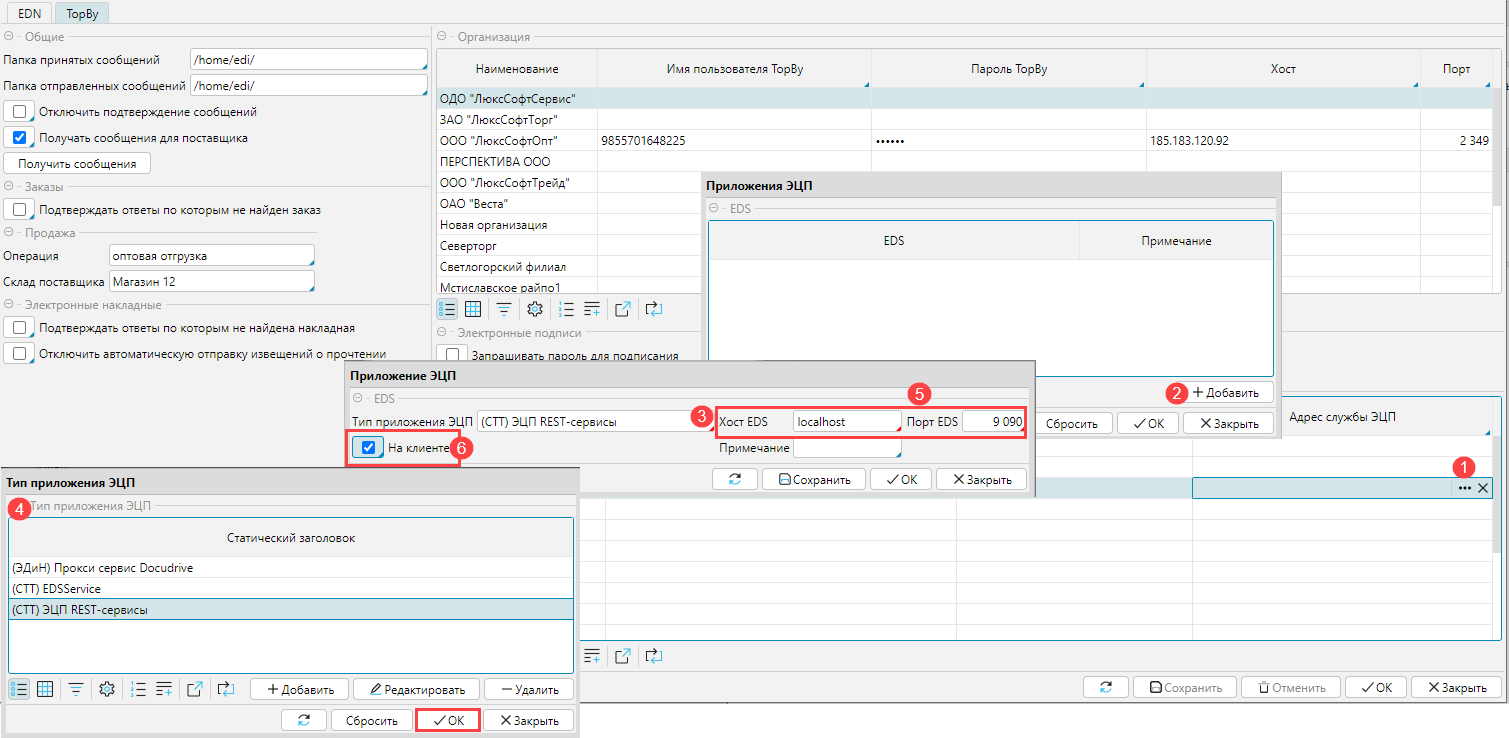
Task: Click the Хост EDS input field
Action: pos(846,422)
